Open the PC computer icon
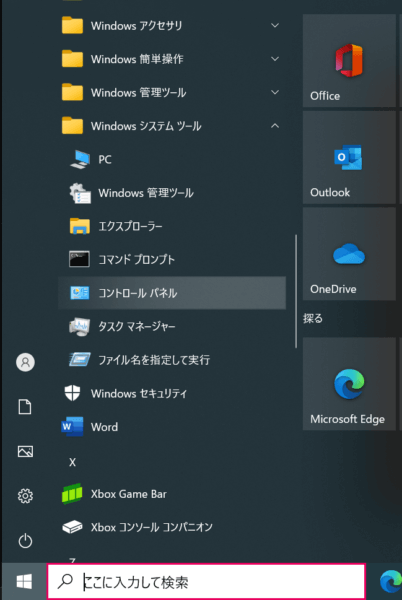Viewport: 402px width, 600px height. [x=80, y=159]
